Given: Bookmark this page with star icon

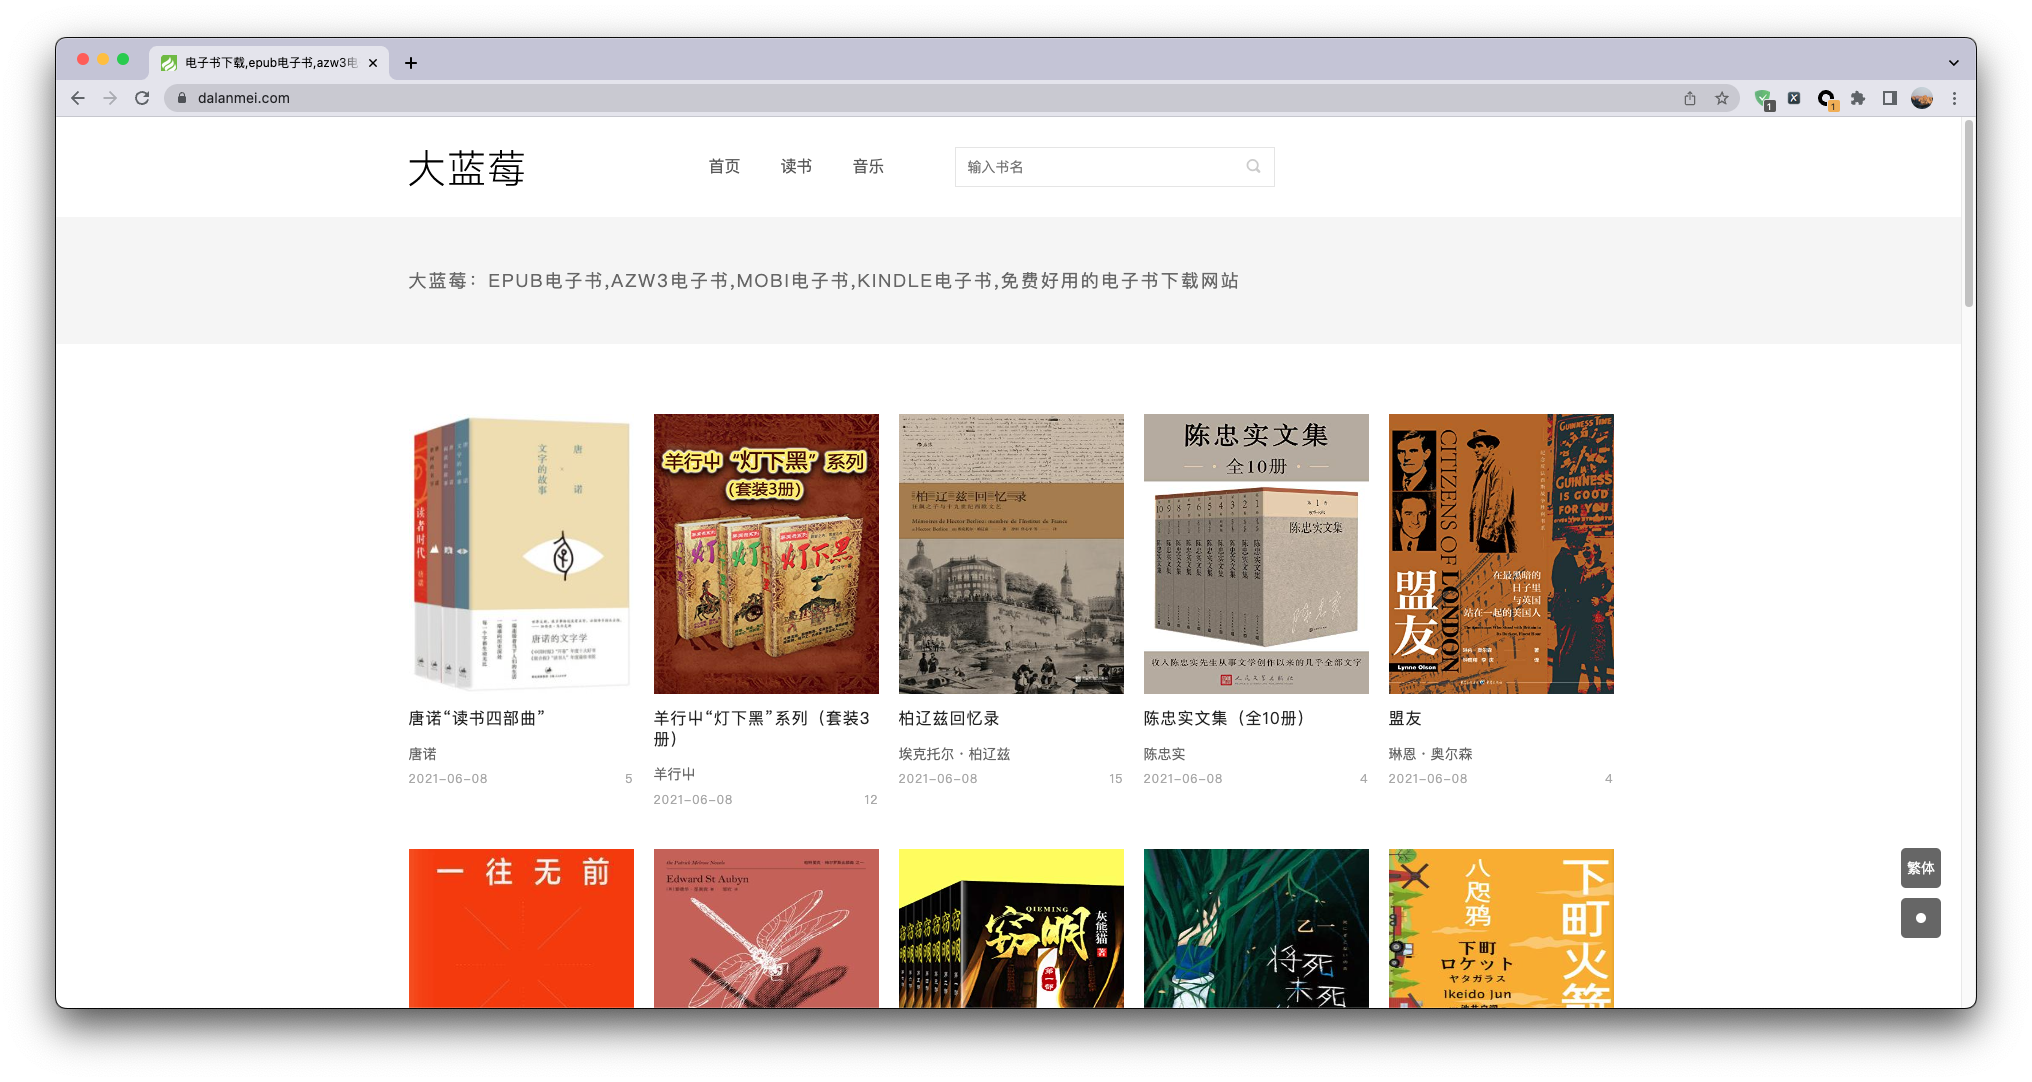Looking at the screenshot, I should click(x=1722, y=98).
